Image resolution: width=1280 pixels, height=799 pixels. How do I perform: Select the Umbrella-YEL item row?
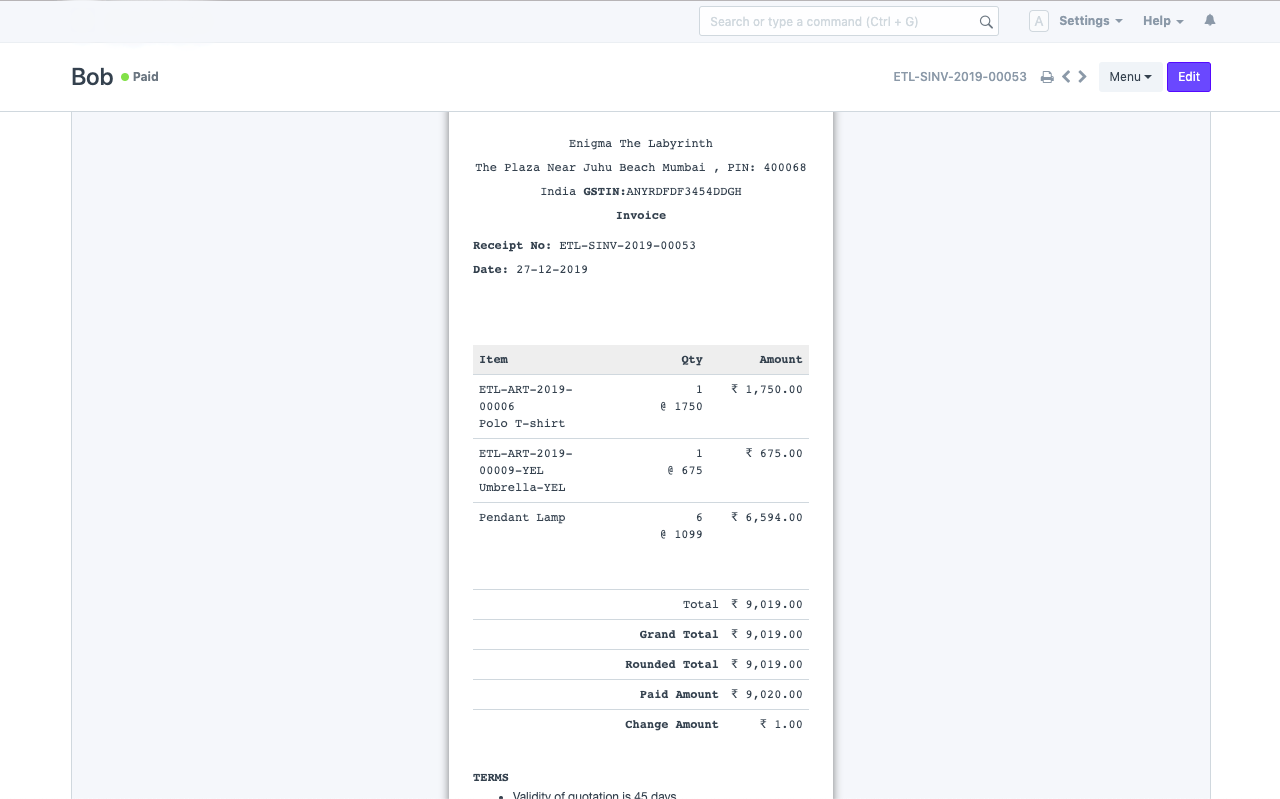point(640,470)
